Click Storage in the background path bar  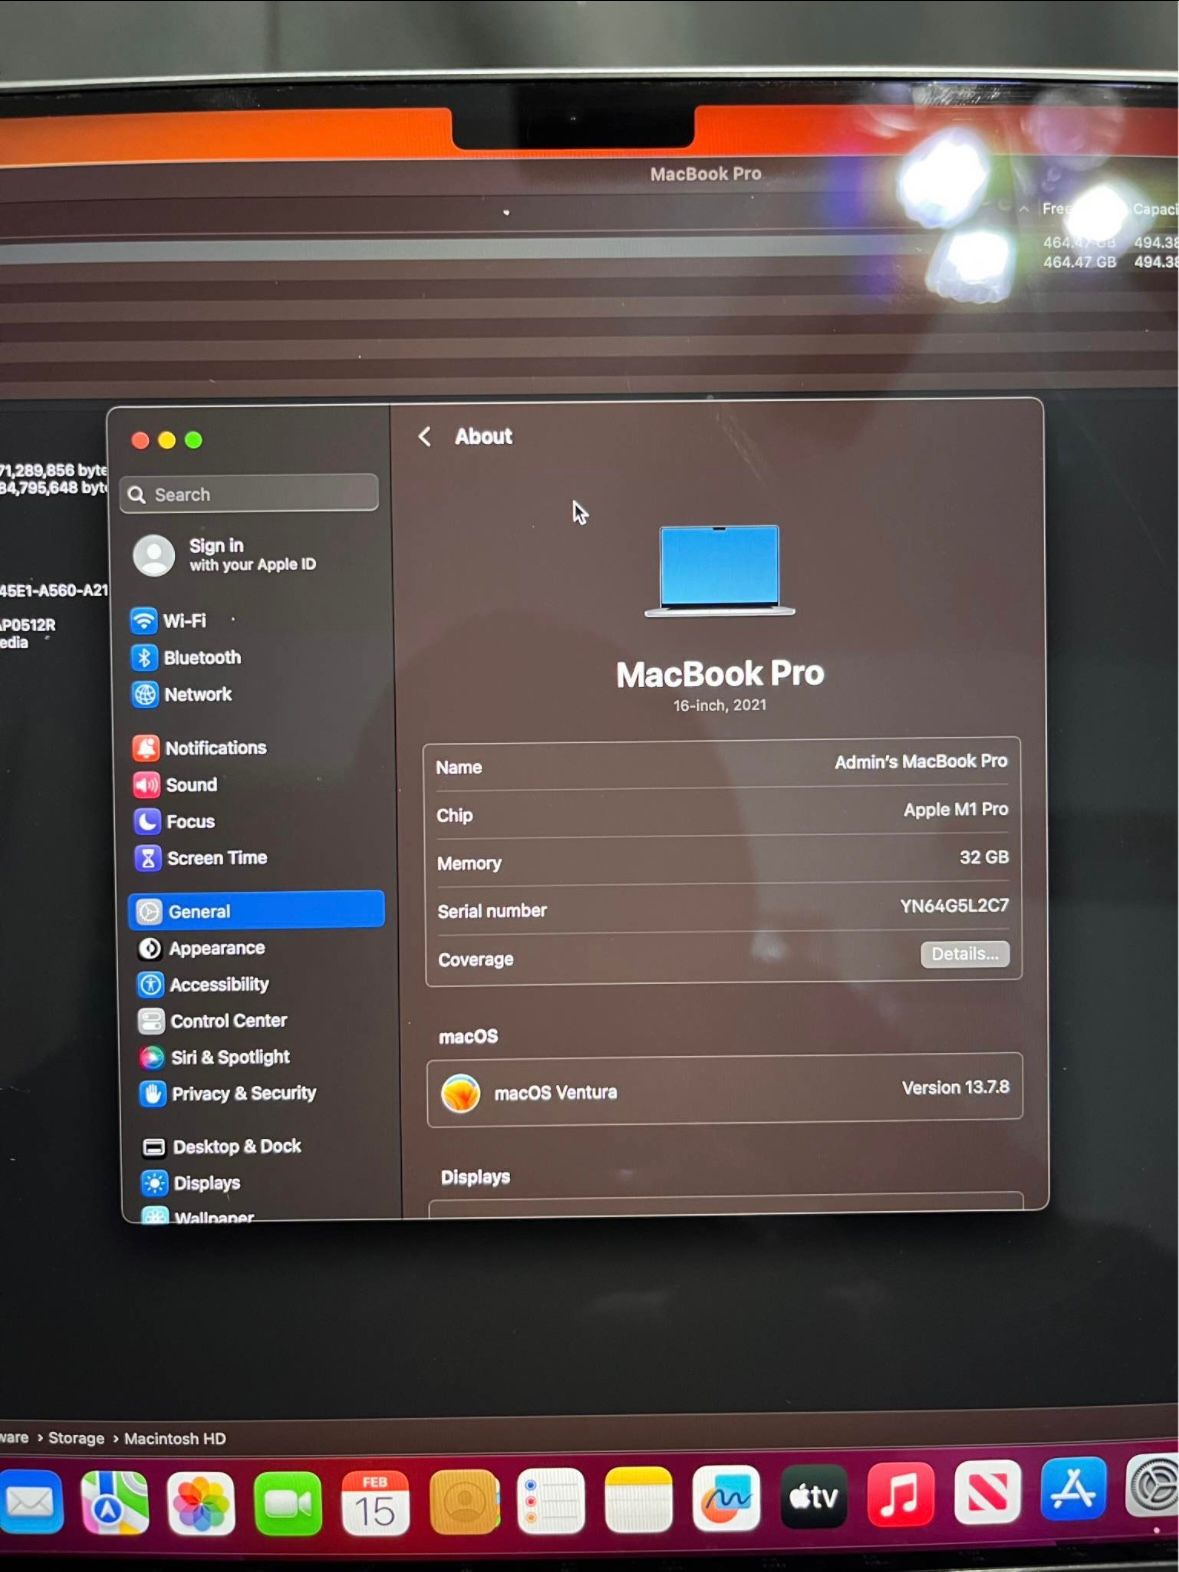[x=76, y=1438]
